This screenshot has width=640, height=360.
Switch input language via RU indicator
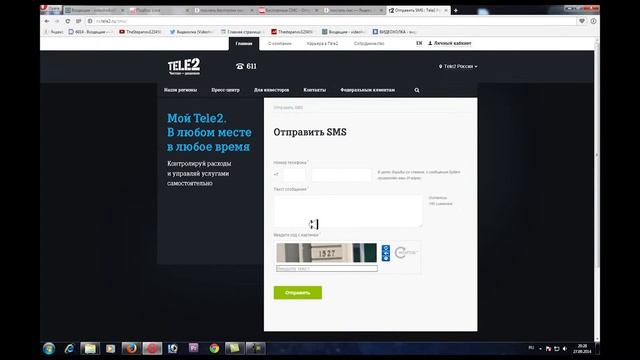click(x=531, y=348)
